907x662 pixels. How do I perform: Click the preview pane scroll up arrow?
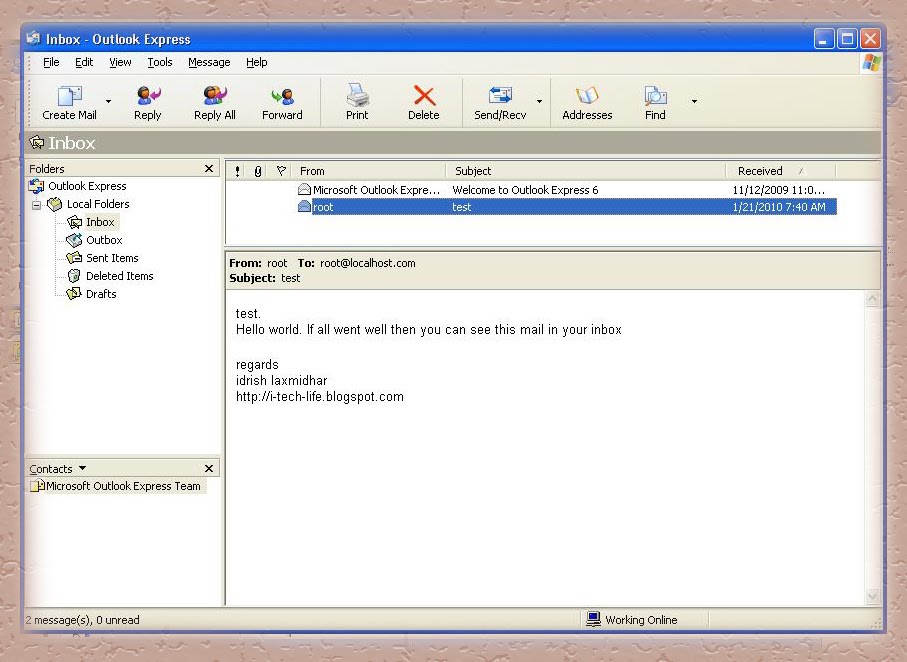click(x=872, y=299)
